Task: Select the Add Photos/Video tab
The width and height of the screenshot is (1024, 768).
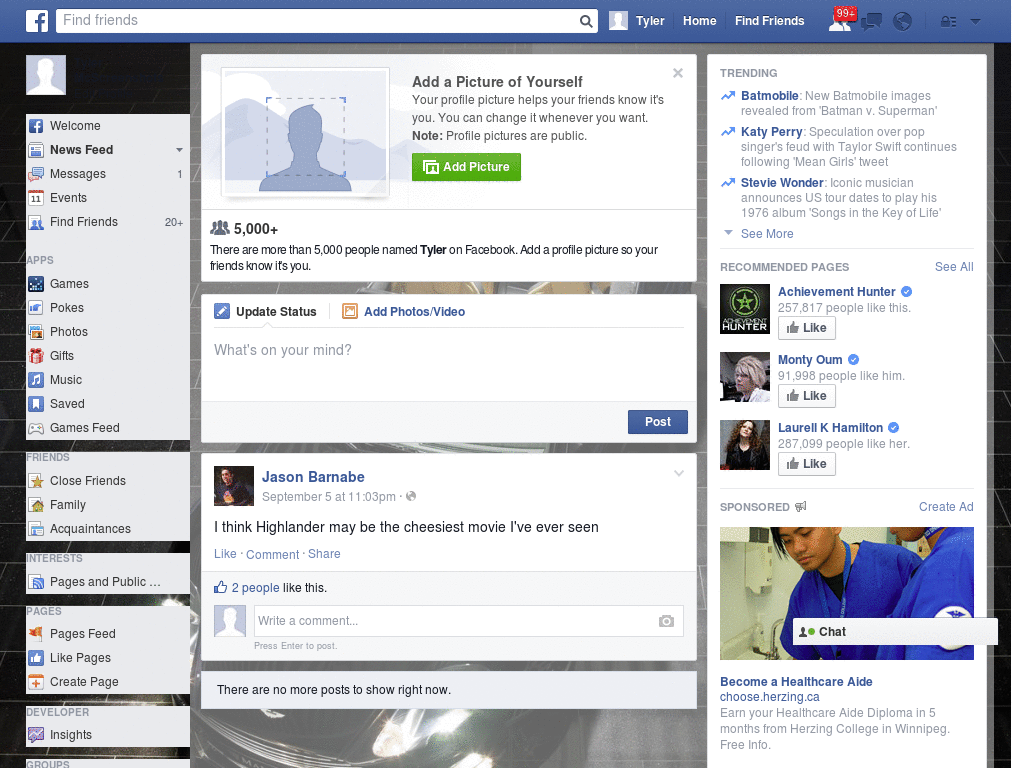Action: [404, 312]
